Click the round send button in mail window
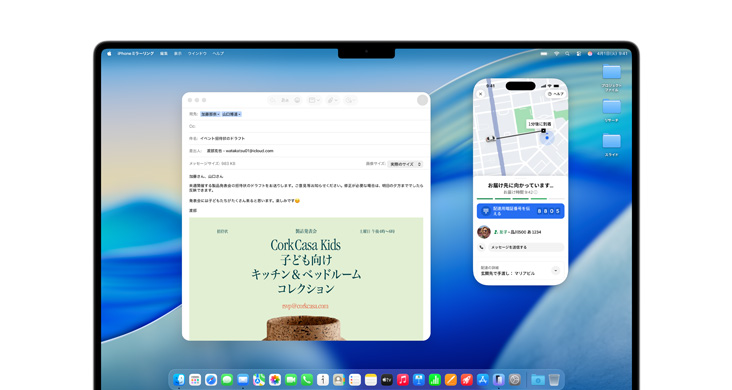Screen dimensions: 732x390 pyautogui.click(x=422, y=100)
